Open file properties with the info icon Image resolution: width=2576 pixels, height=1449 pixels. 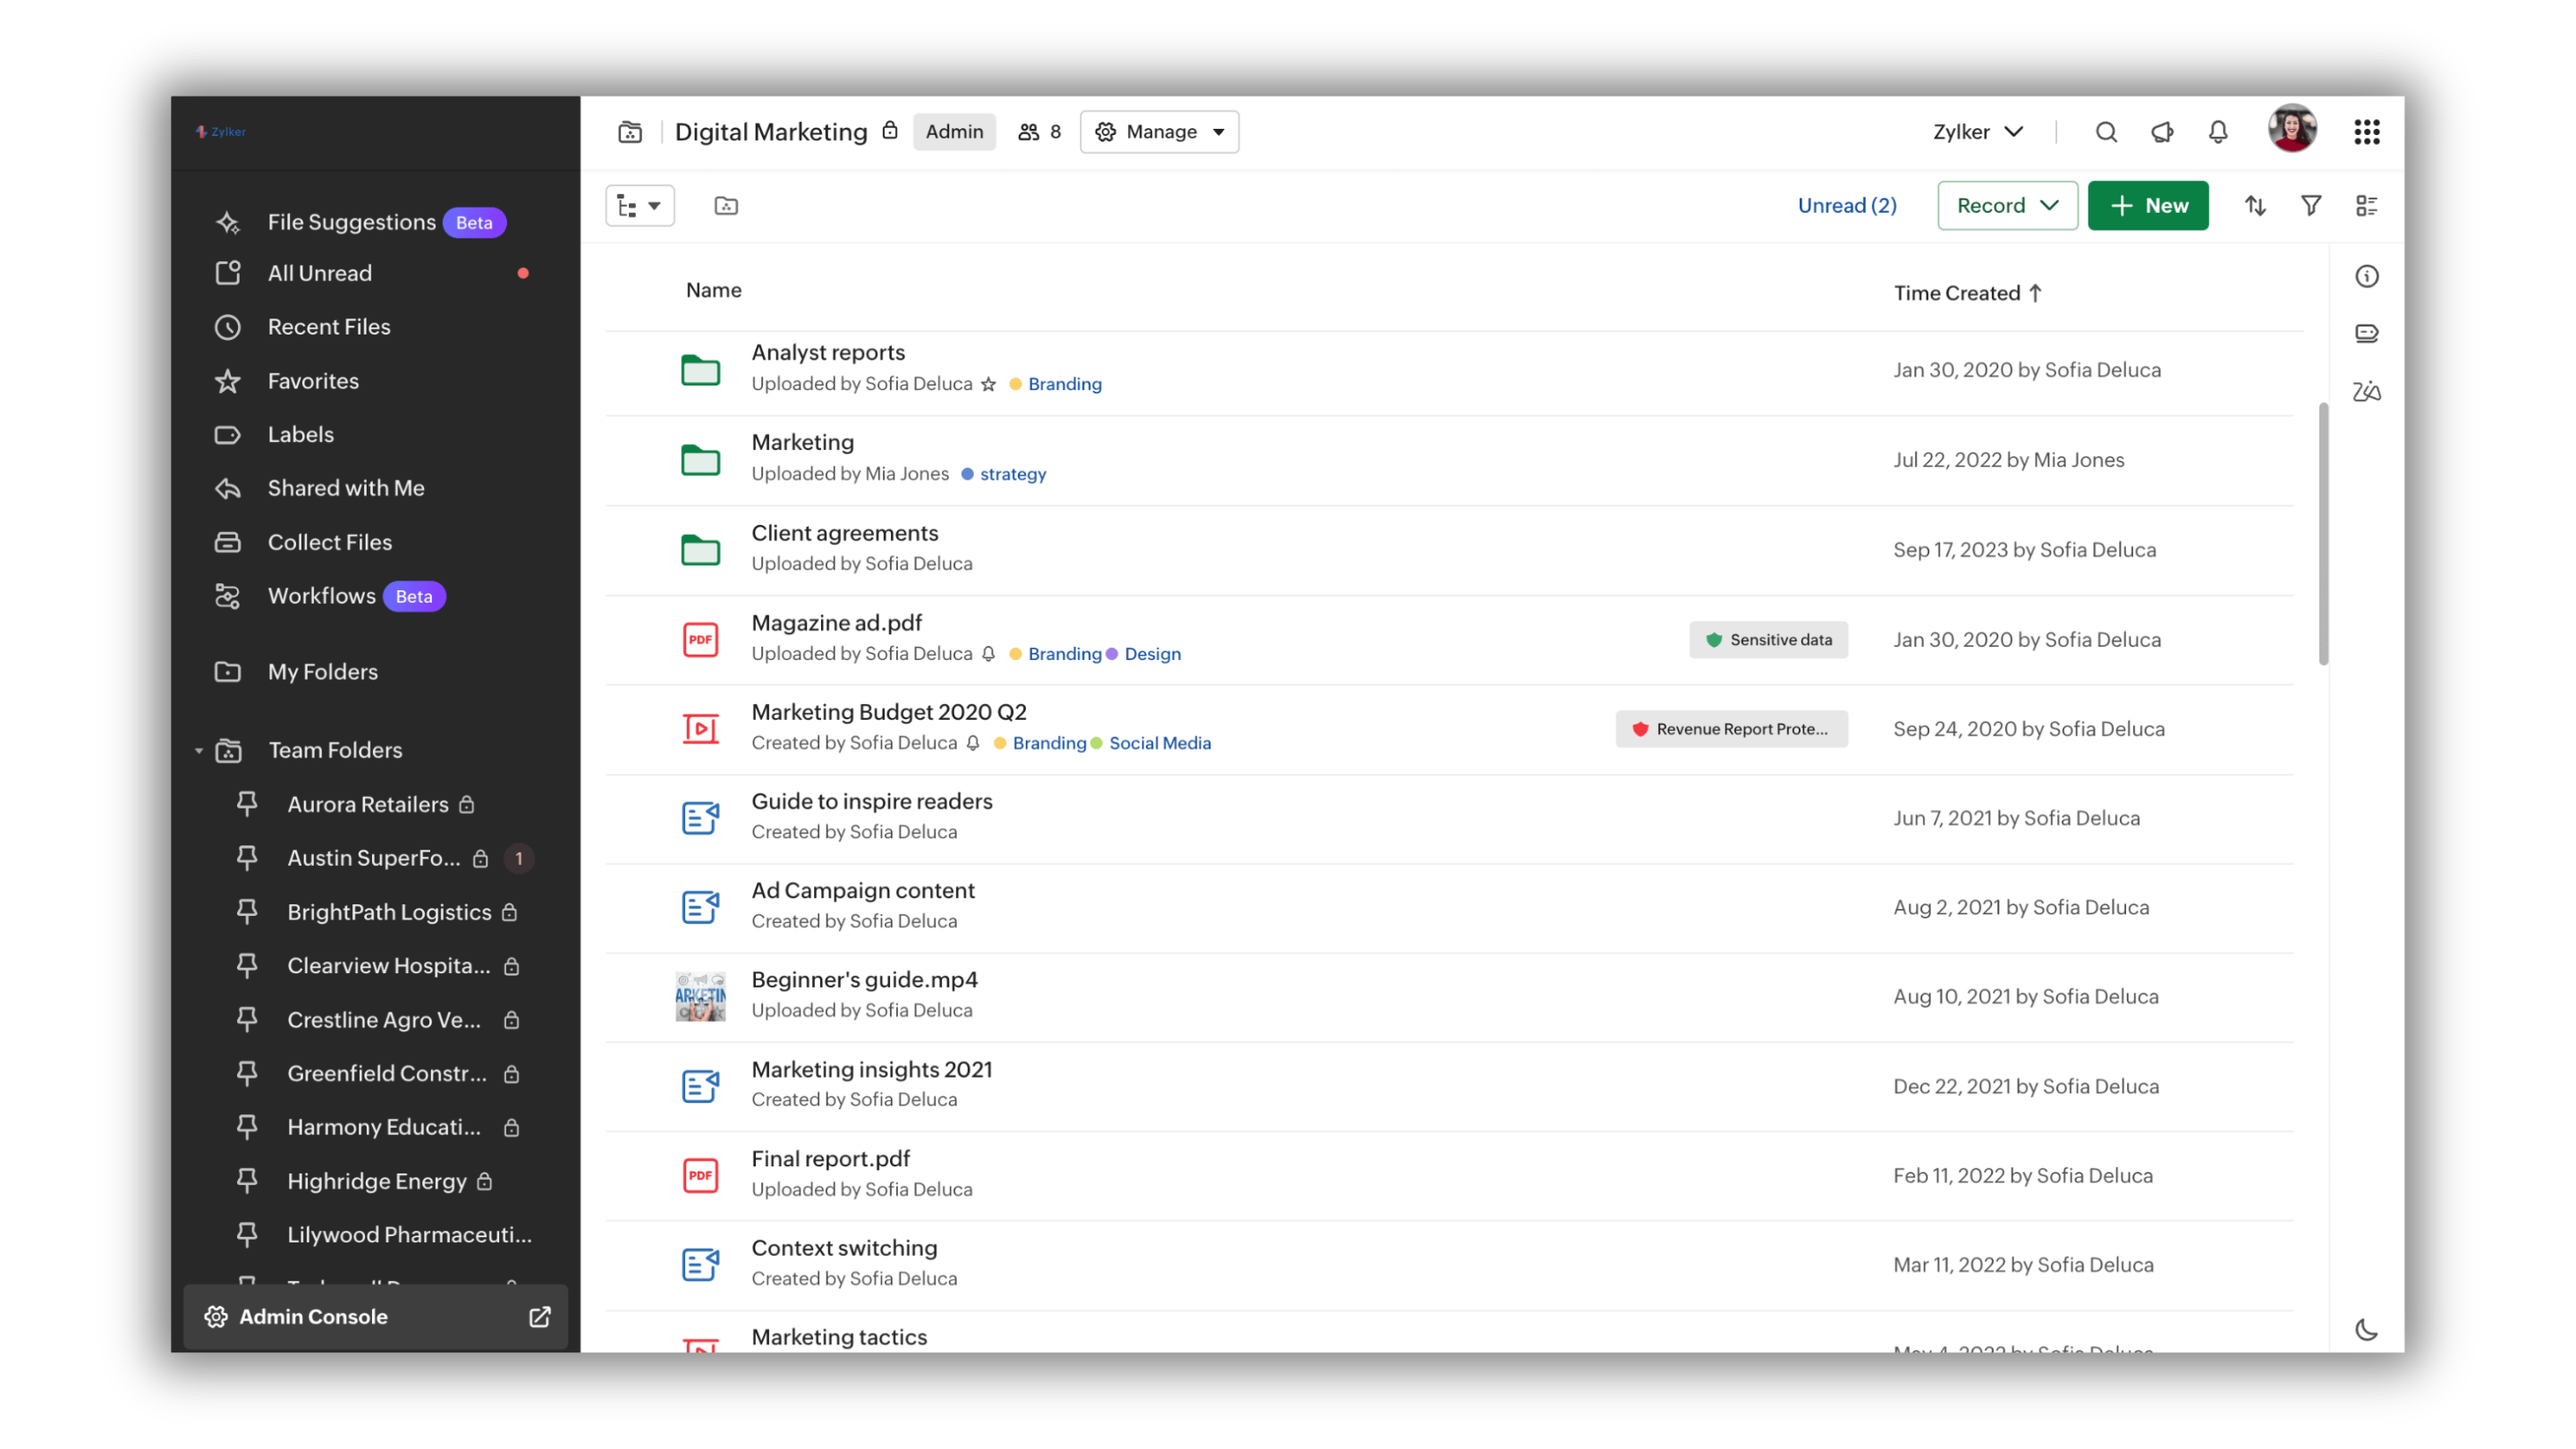(x=2367, y=276)
